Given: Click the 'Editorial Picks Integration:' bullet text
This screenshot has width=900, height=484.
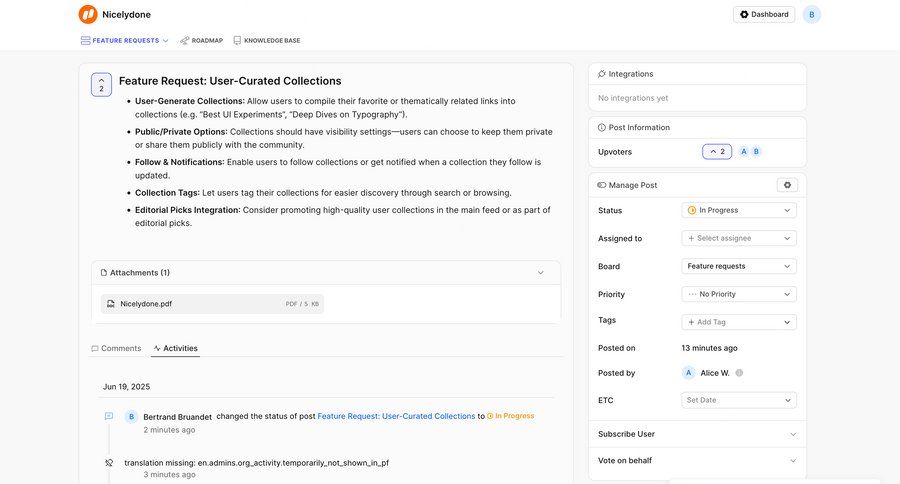Looking at the screenshot, I should [x=188, y=210].
